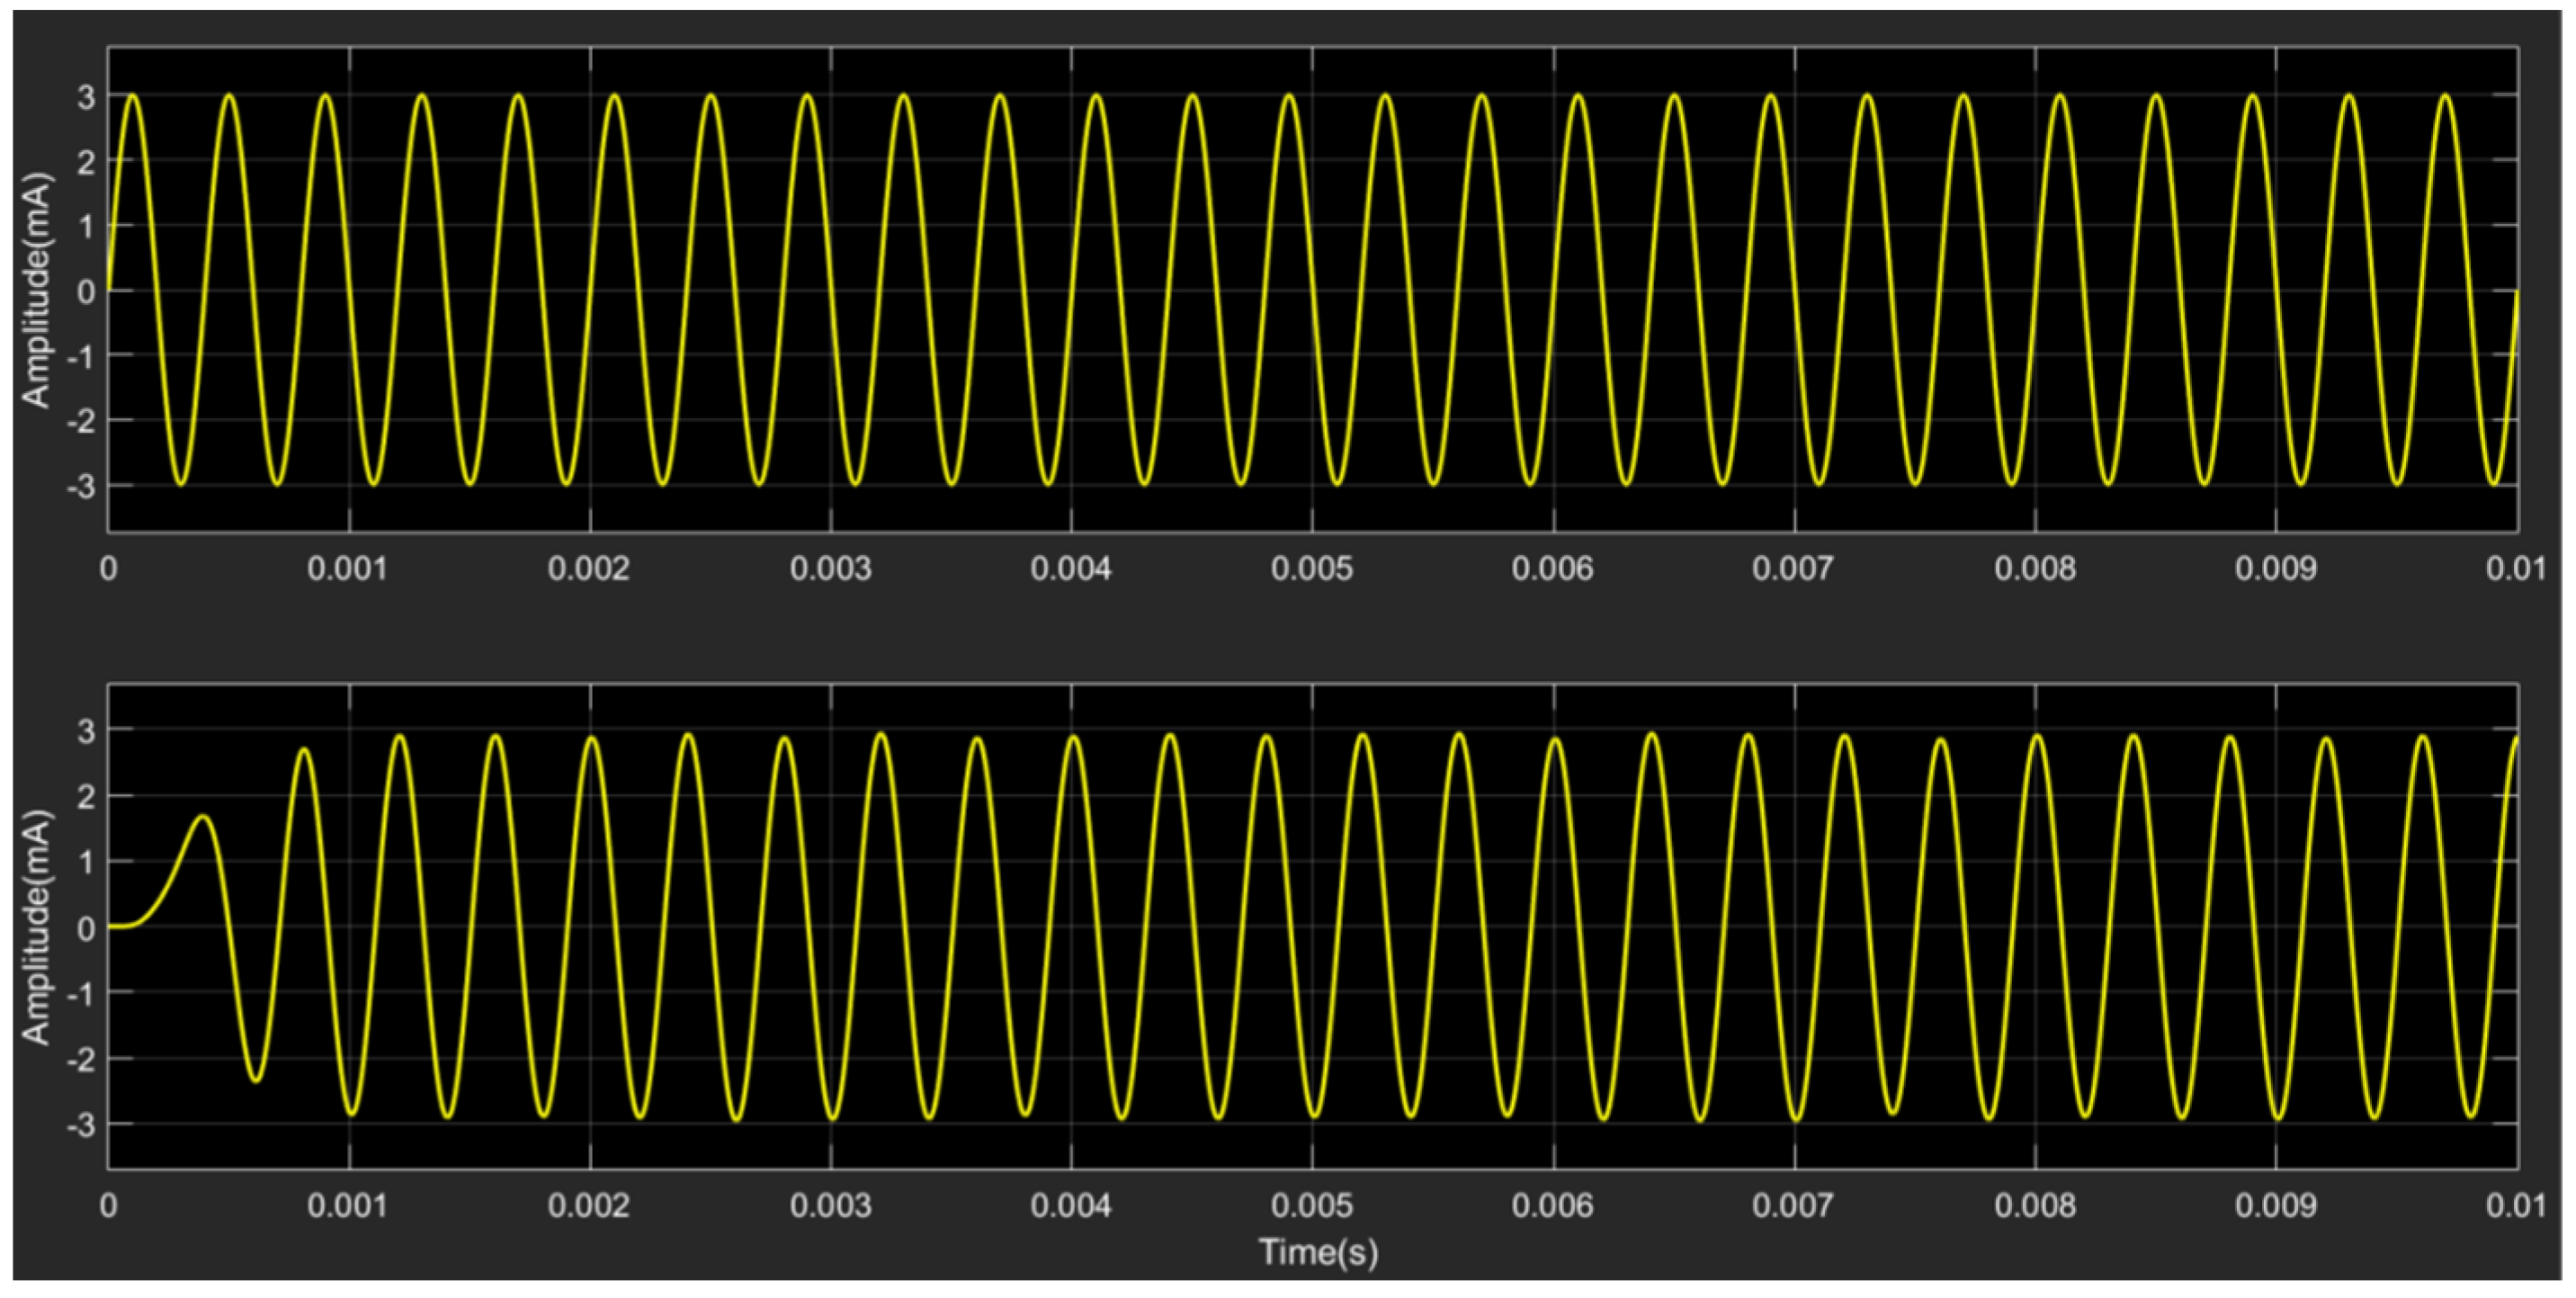Select the 0.001 tick label under upper plot

pyautogui.click(x=347, y=569)
